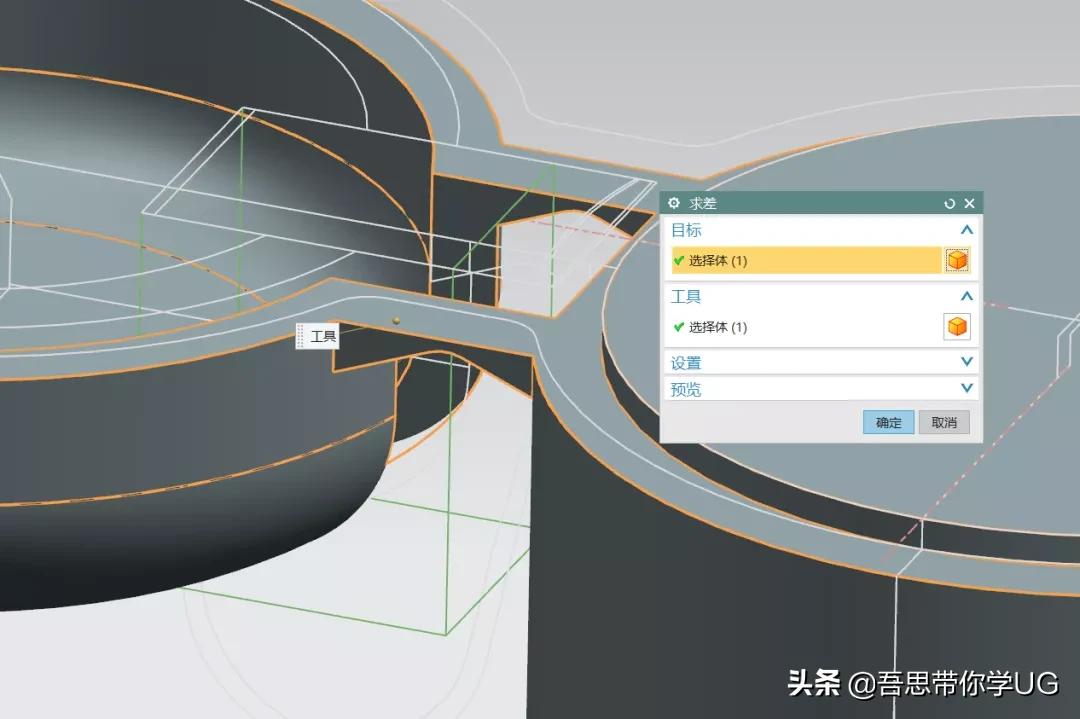Click the green checkmark beside 目标 选择体 (1)
This screenshot has width=1080, height=719.
(678, 259)
